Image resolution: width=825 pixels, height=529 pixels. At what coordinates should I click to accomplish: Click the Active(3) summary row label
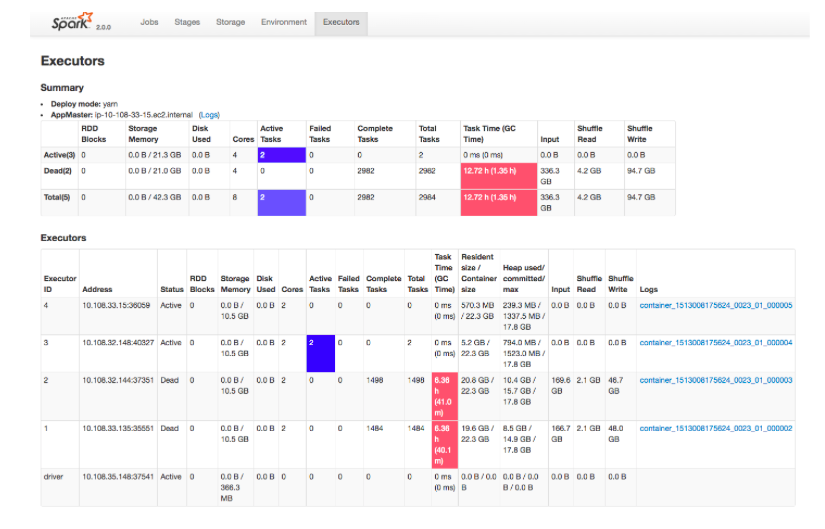59,155
